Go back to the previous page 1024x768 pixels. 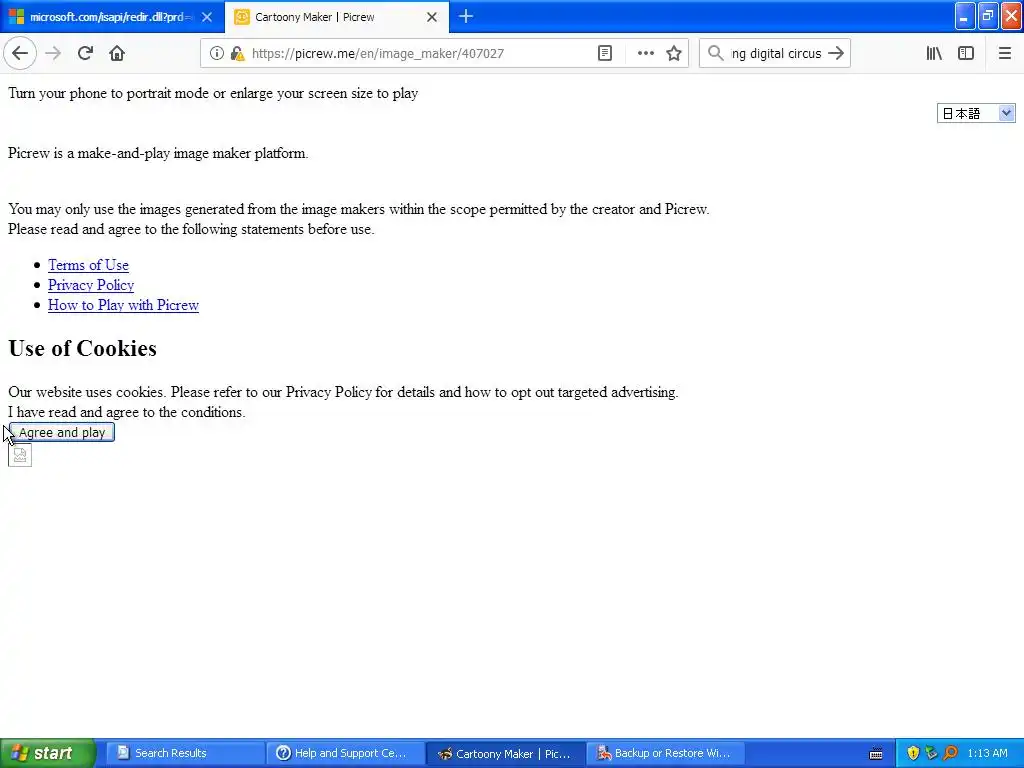[x=20, y=53]
